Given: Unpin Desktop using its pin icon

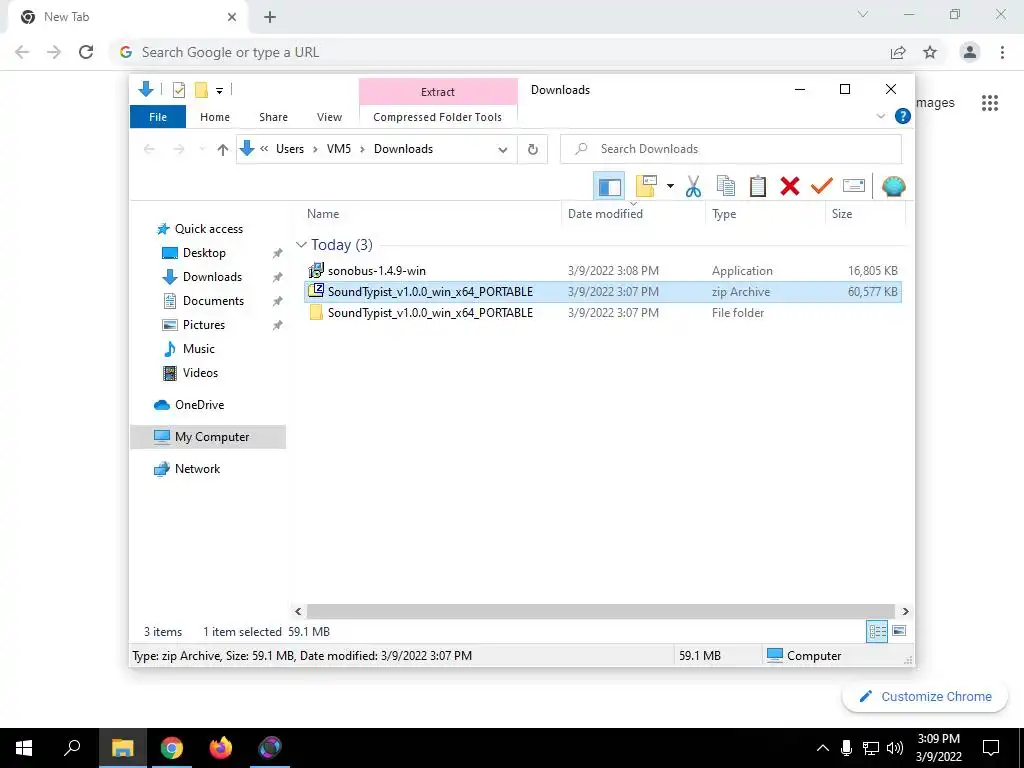Looking at the screenshot, I should coord(278,253).
